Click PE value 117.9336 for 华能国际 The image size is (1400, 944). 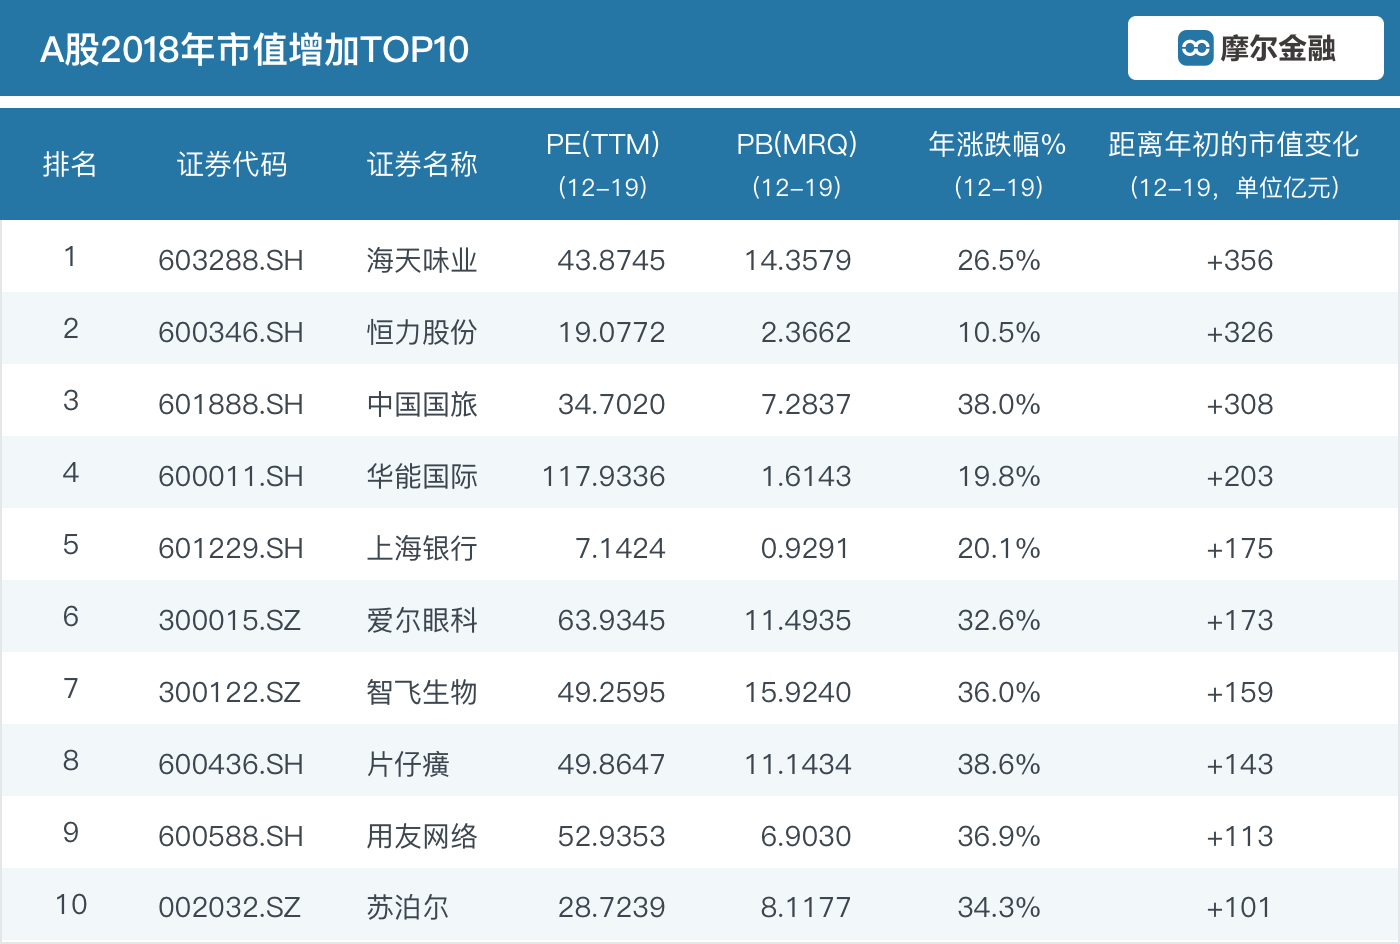coord(603,476)
